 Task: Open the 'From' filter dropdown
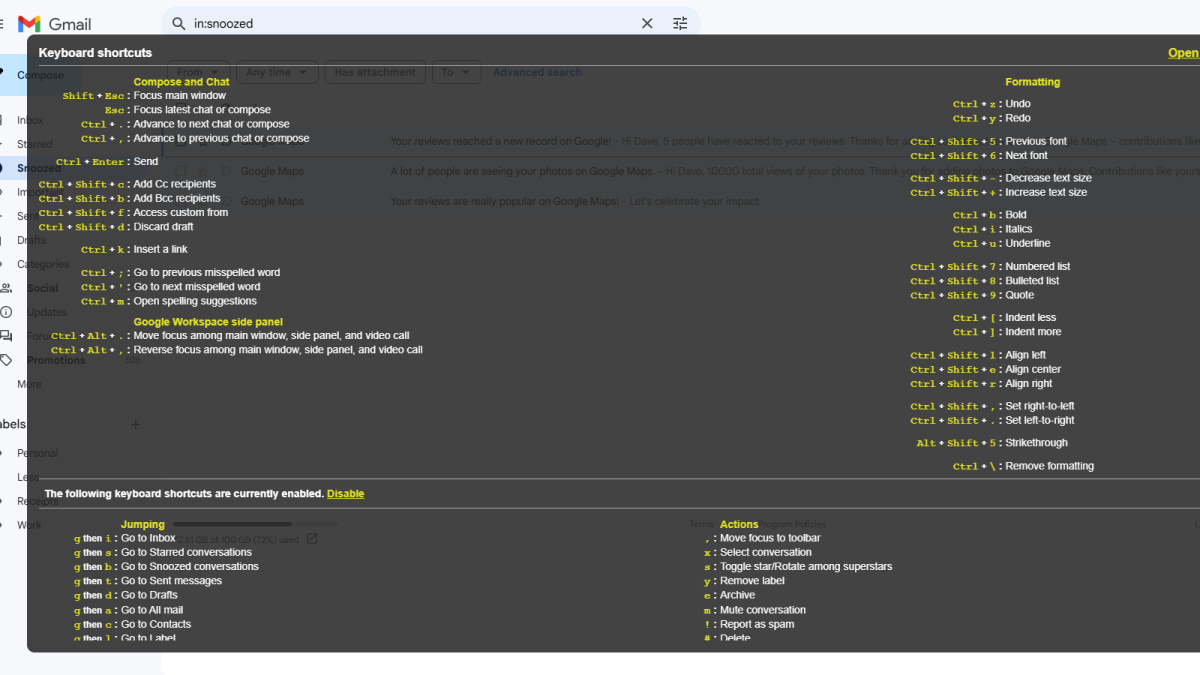point(197,72)
